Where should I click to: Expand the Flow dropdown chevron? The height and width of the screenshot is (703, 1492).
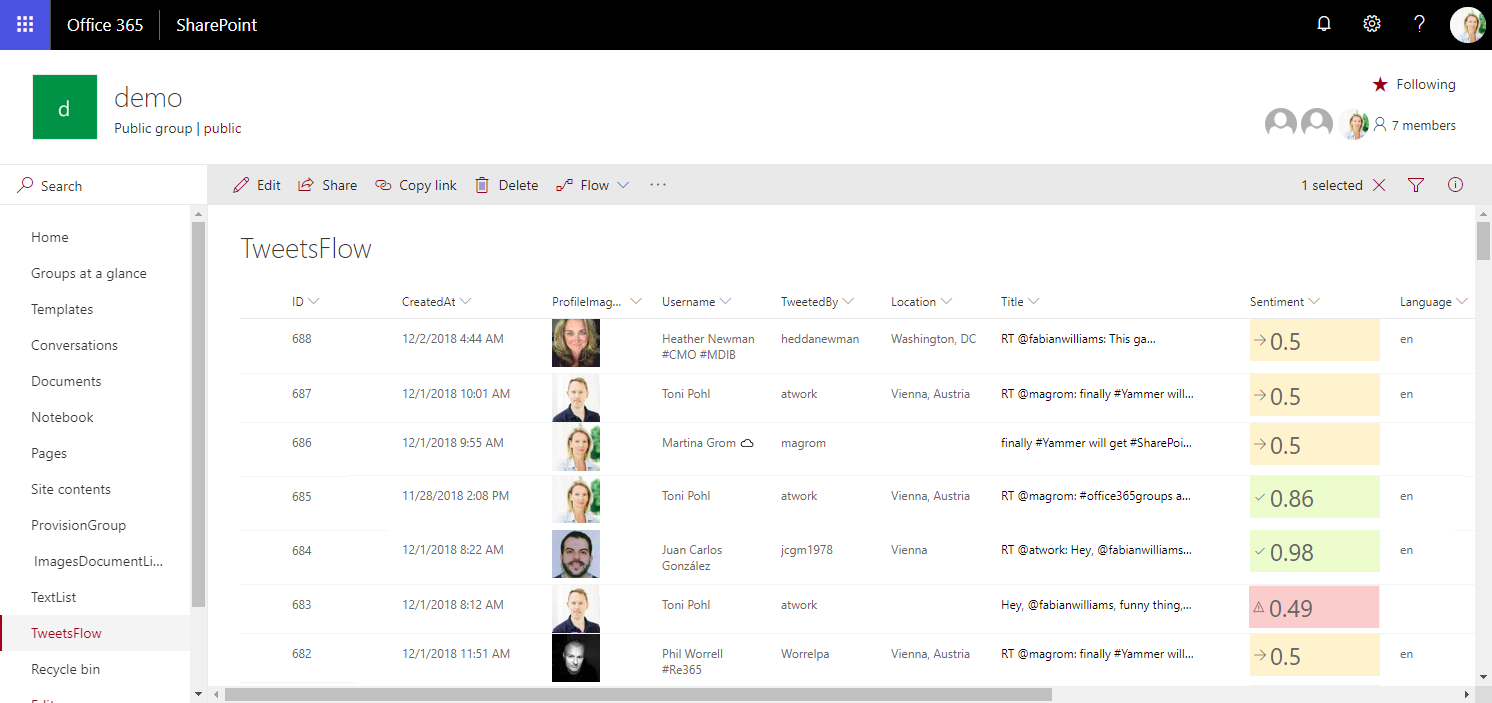pyautogui.click(x=624, y=185)
